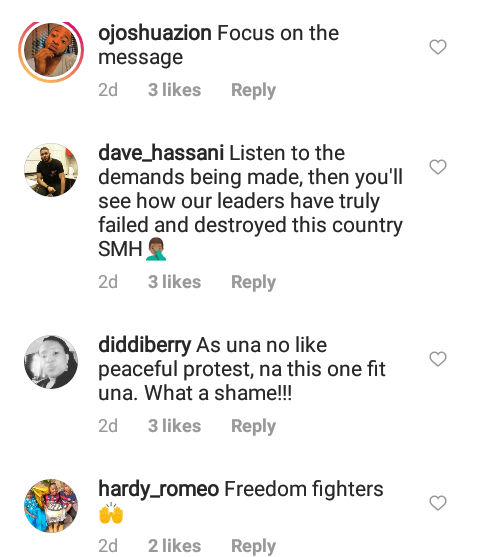Image resolution: width=480 pixels, height=557 pixels.
Task: Tap heart icon on dave_hassani's comment
Action: pyautogui.click(x=438, y=167)
